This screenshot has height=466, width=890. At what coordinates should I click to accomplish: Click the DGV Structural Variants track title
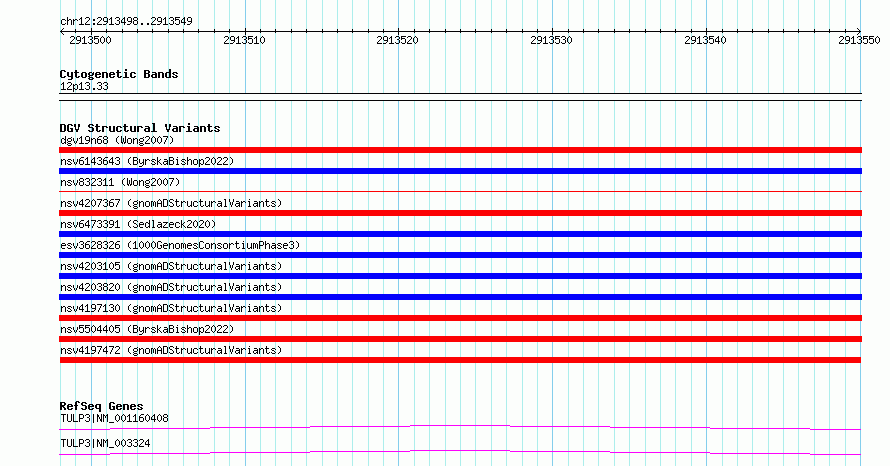coord(140,128)
